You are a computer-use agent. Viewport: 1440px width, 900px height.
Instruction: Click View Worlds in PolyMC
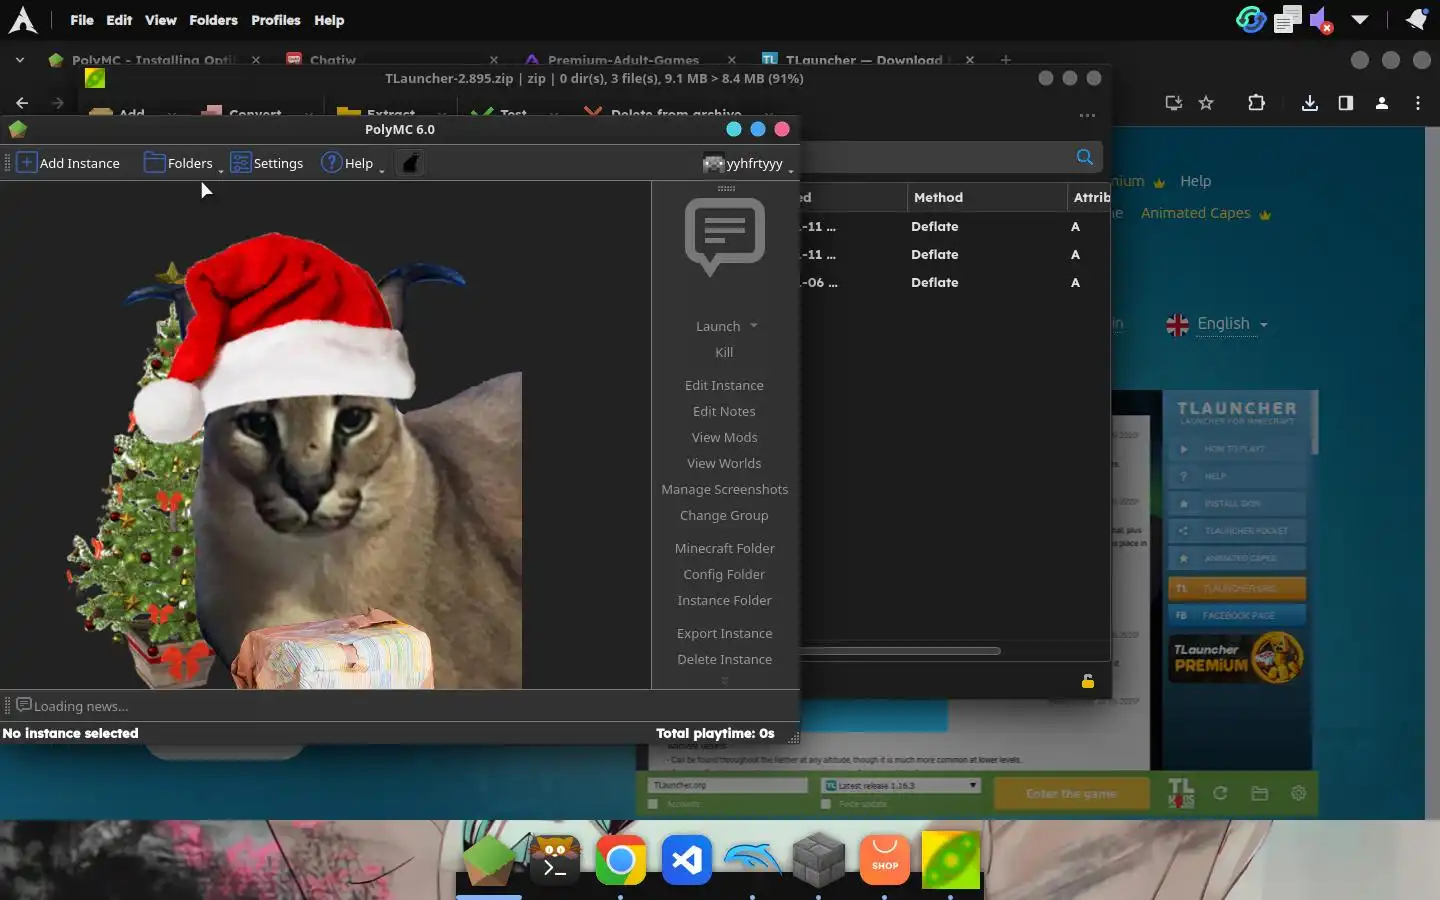click(724, 463)
